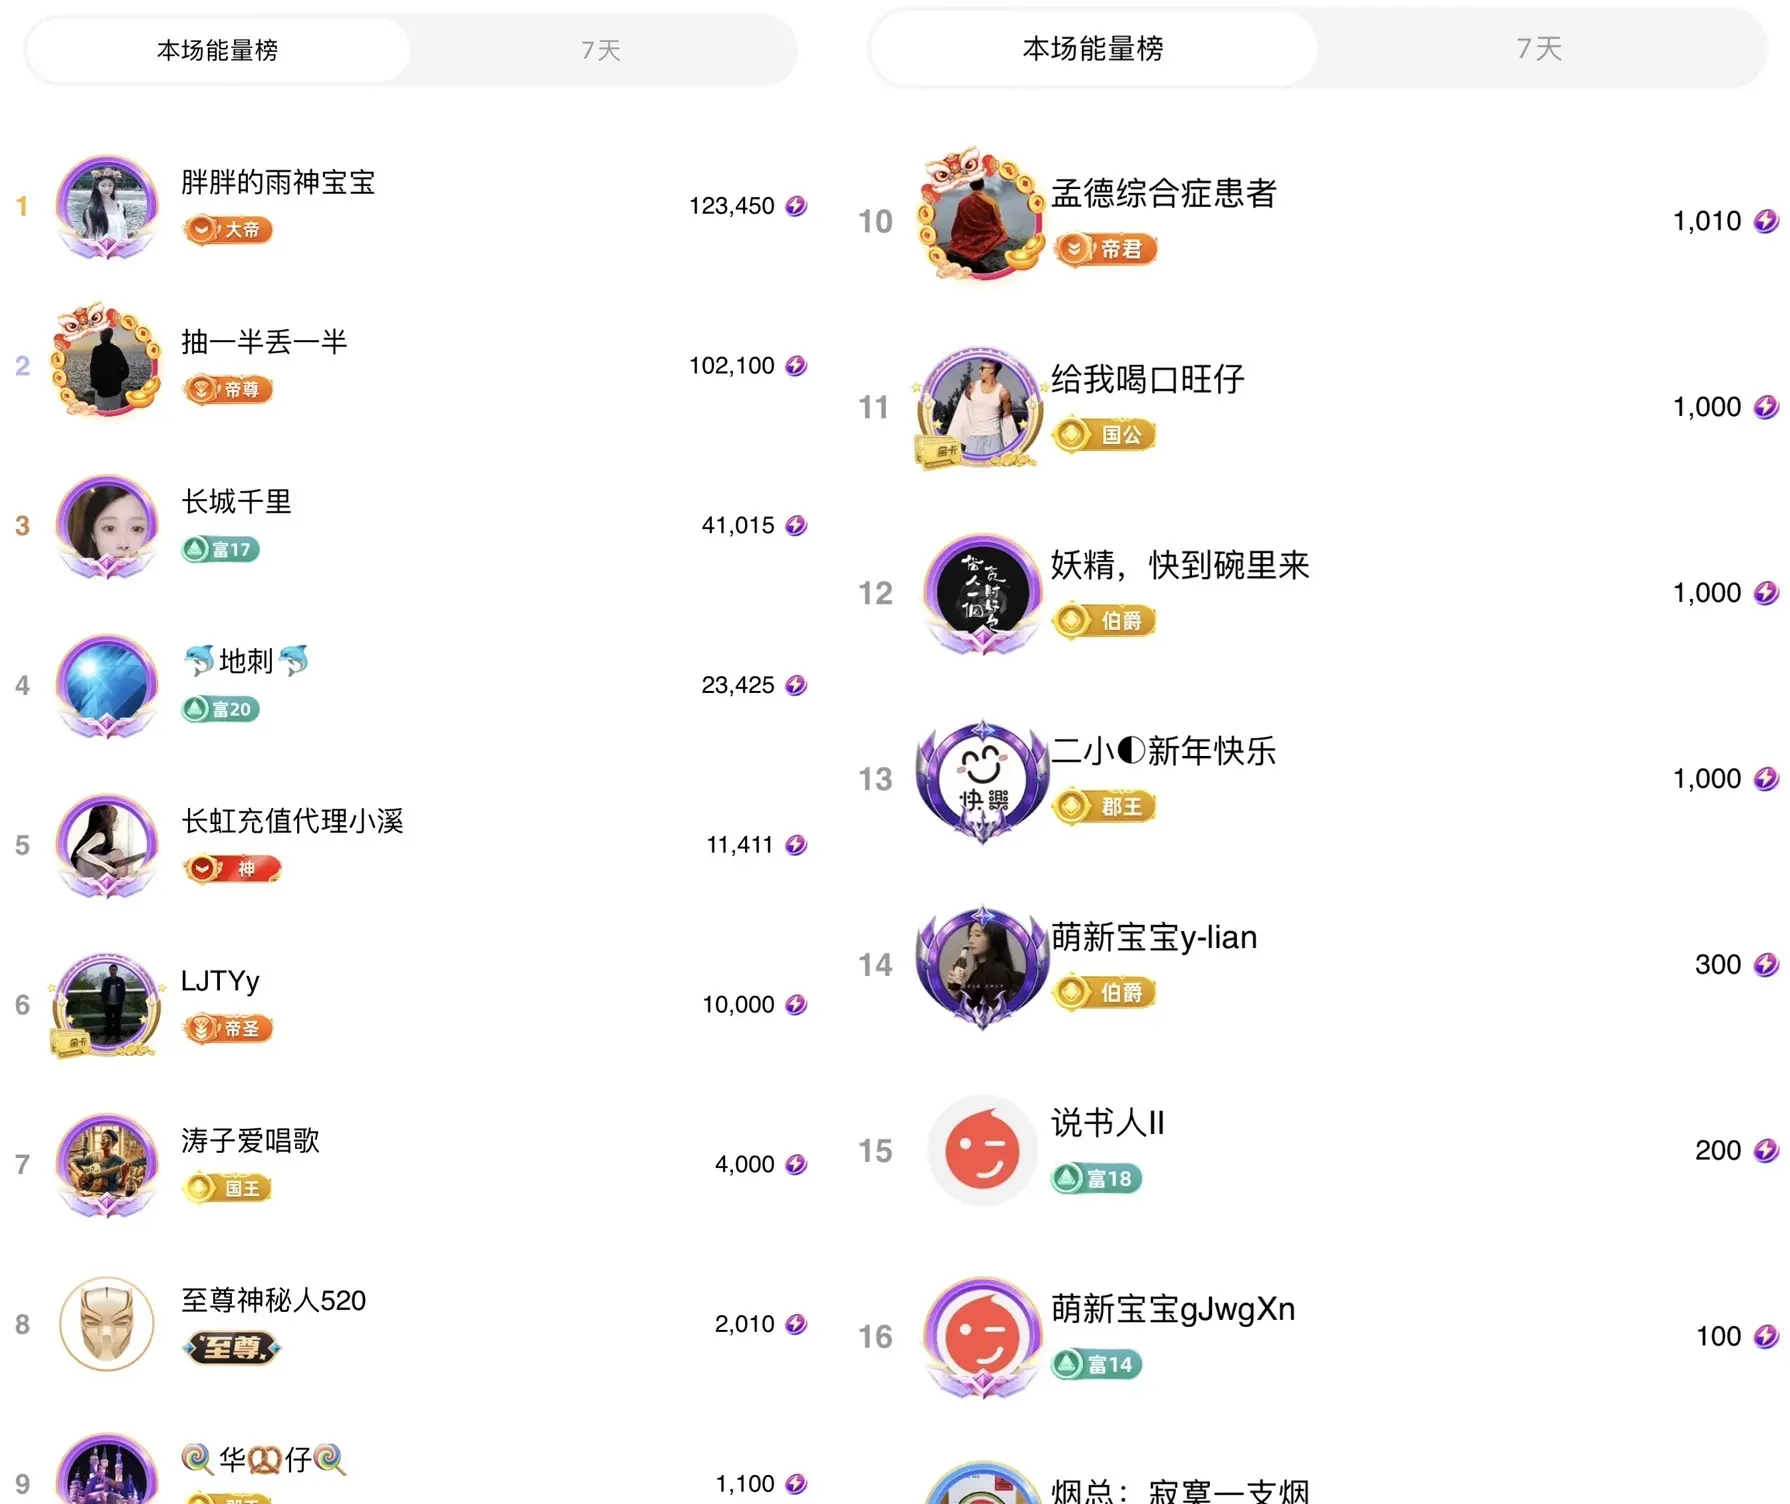Click the 至尊 badge under 至尊神秘人520
1790x1504 pixels.
(x=232, y=1348)
